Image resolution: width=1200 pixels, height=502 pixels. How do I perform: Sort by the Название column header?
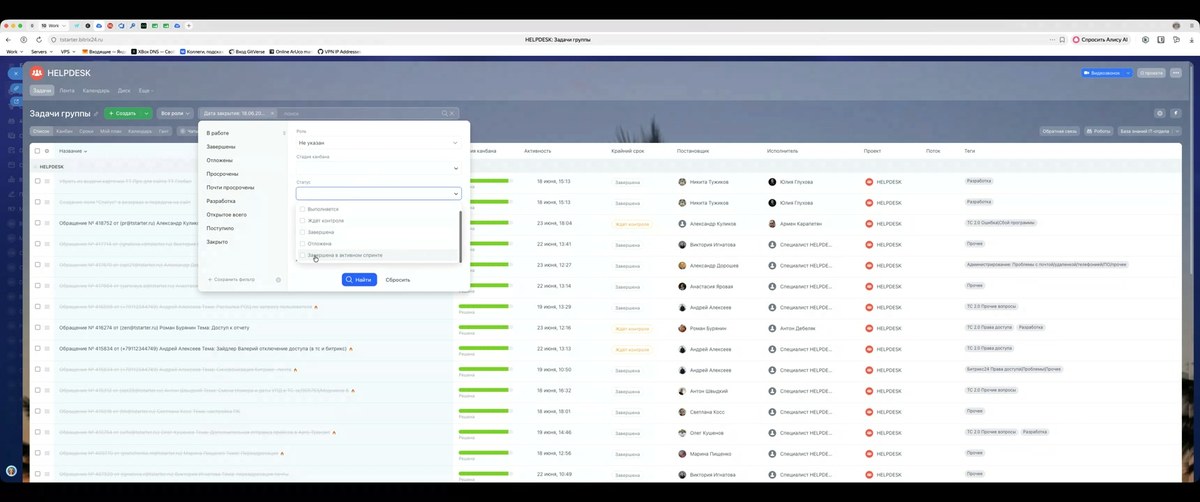click(x=74, y=151)
